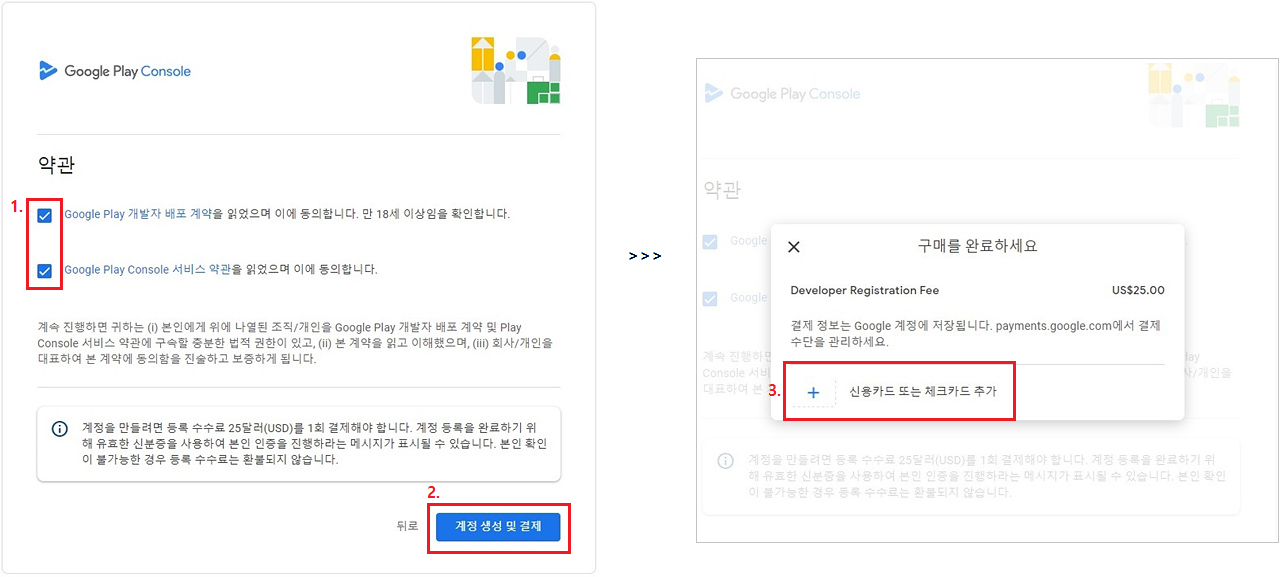Click the payments.google.com payment info text

[975, 334]
